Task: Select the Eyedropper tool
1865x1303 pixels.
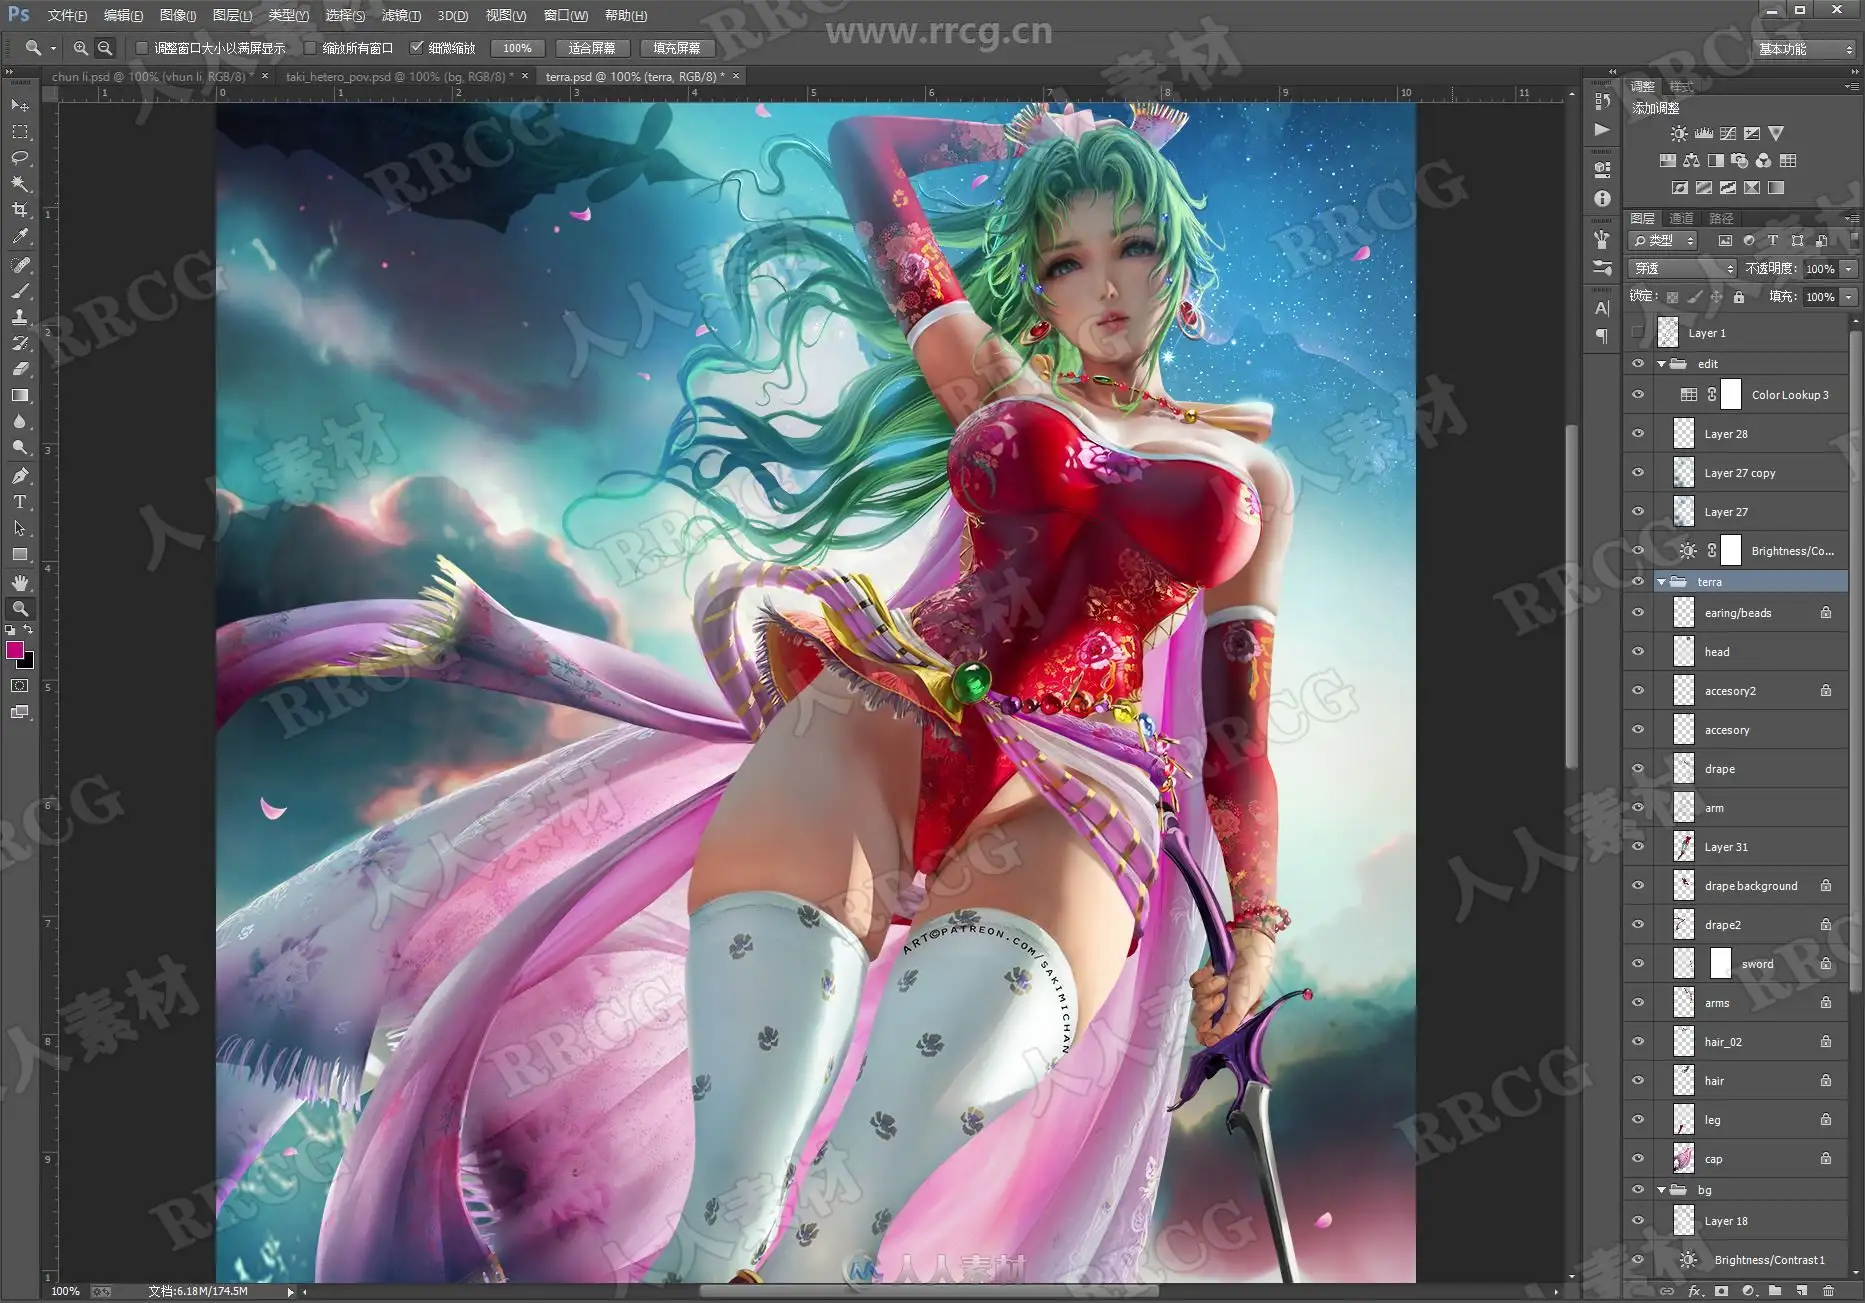Action: [x=19, y=237]
